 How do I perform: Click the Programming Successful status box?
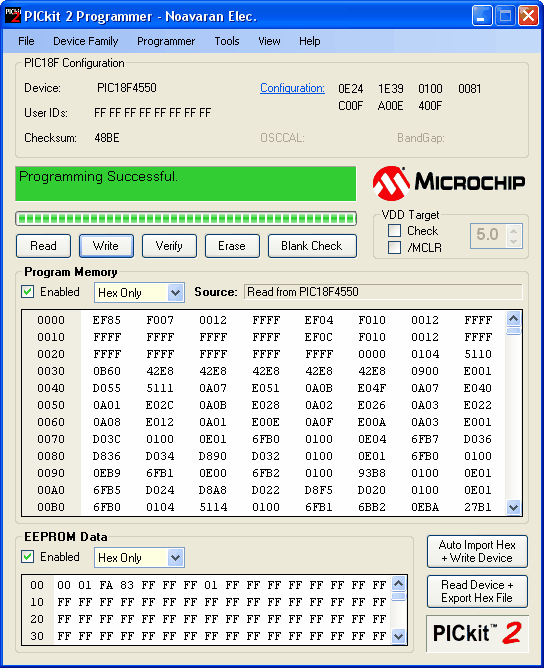pyautogui.click(x=186, y=184)
